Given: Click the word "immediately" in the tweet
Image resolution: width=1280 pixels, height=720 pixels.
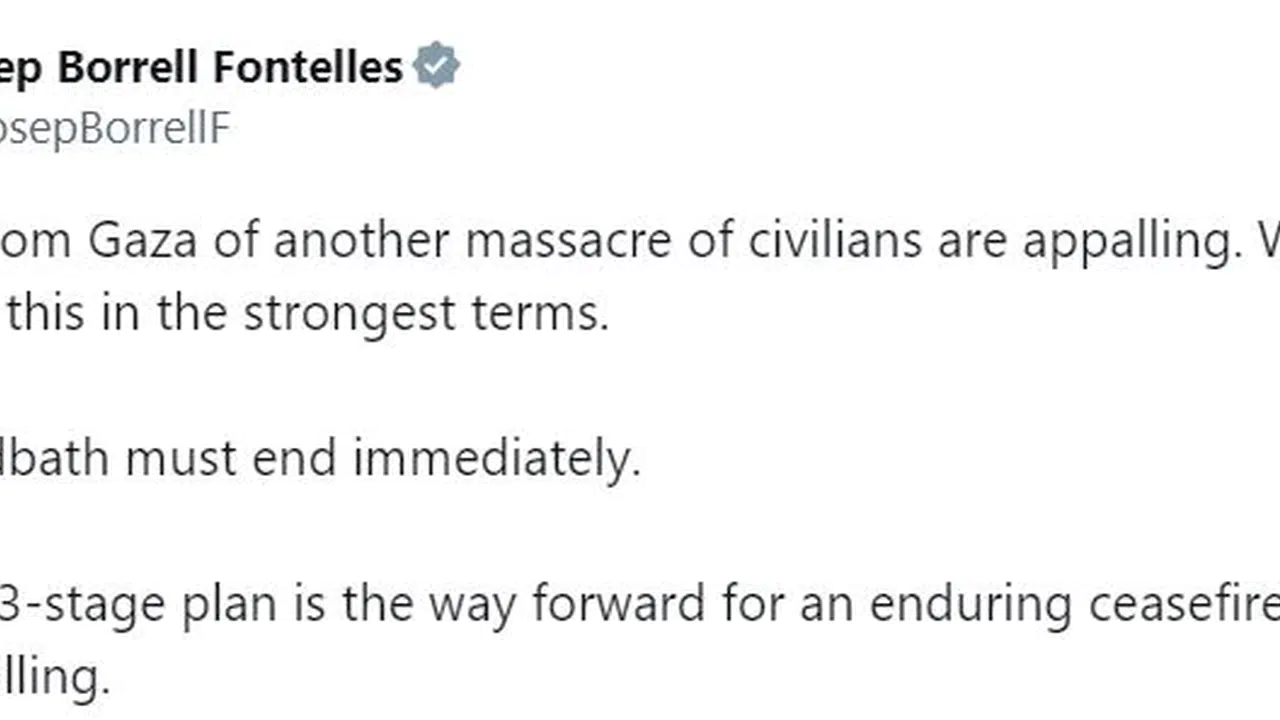Looking at the screenshot, I should (x=497, y=459).
